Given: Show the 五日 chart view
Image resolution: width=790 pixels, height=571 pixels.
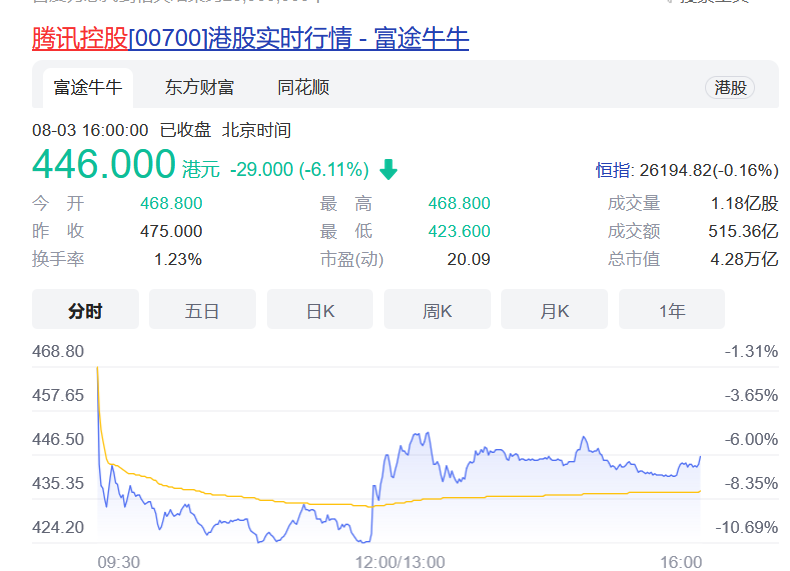Looking at the screenshot, I should click(202, 310).
